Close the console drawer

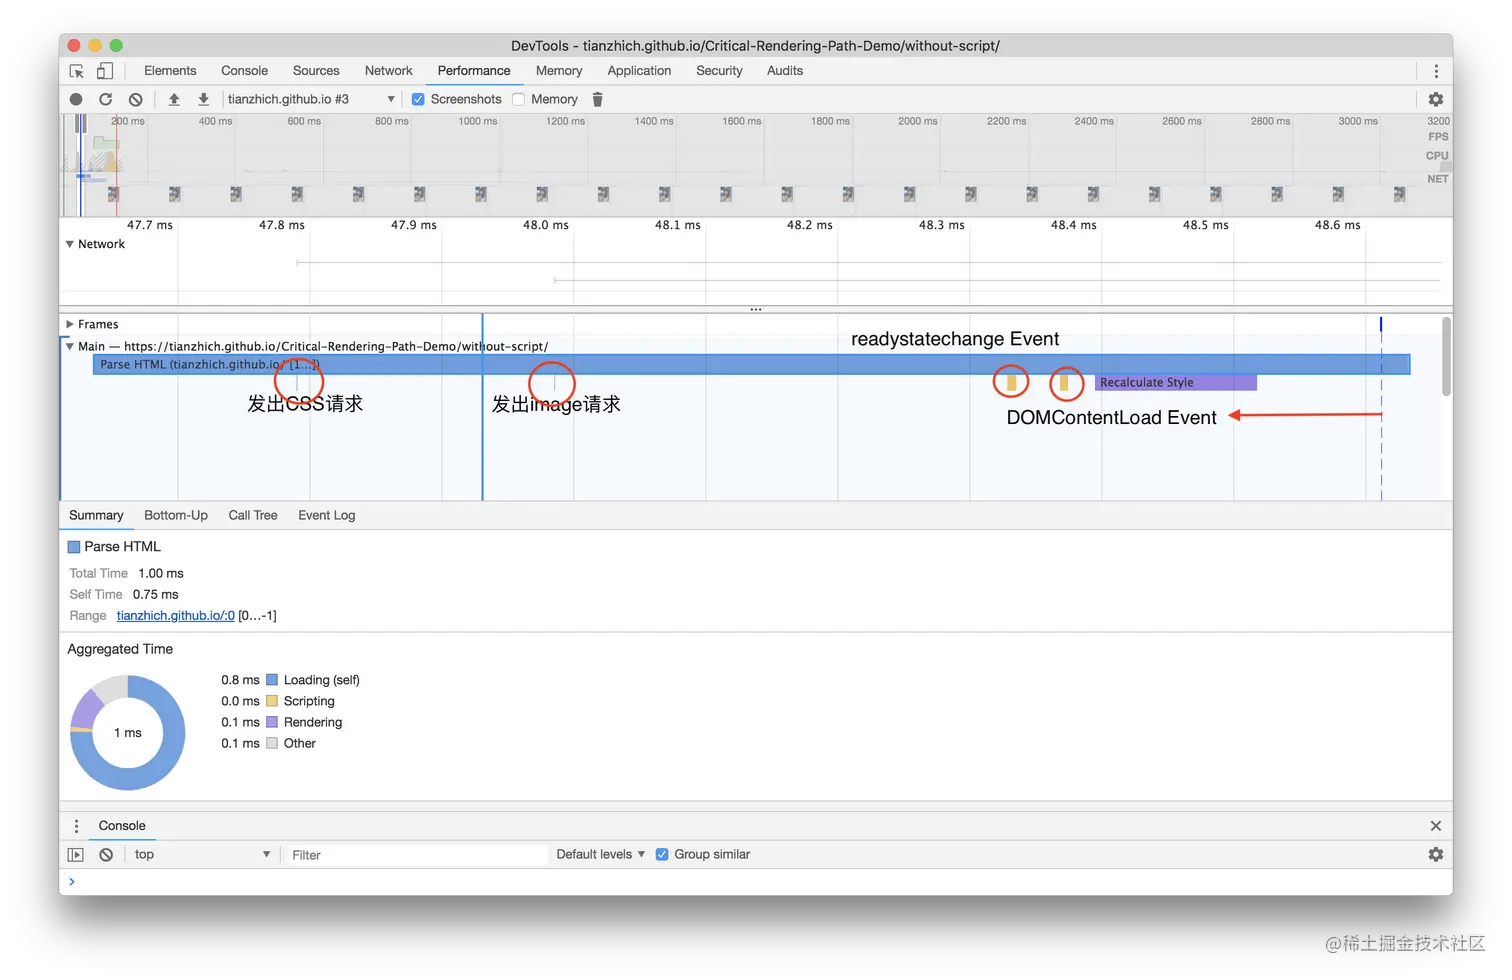(1436, 826)
